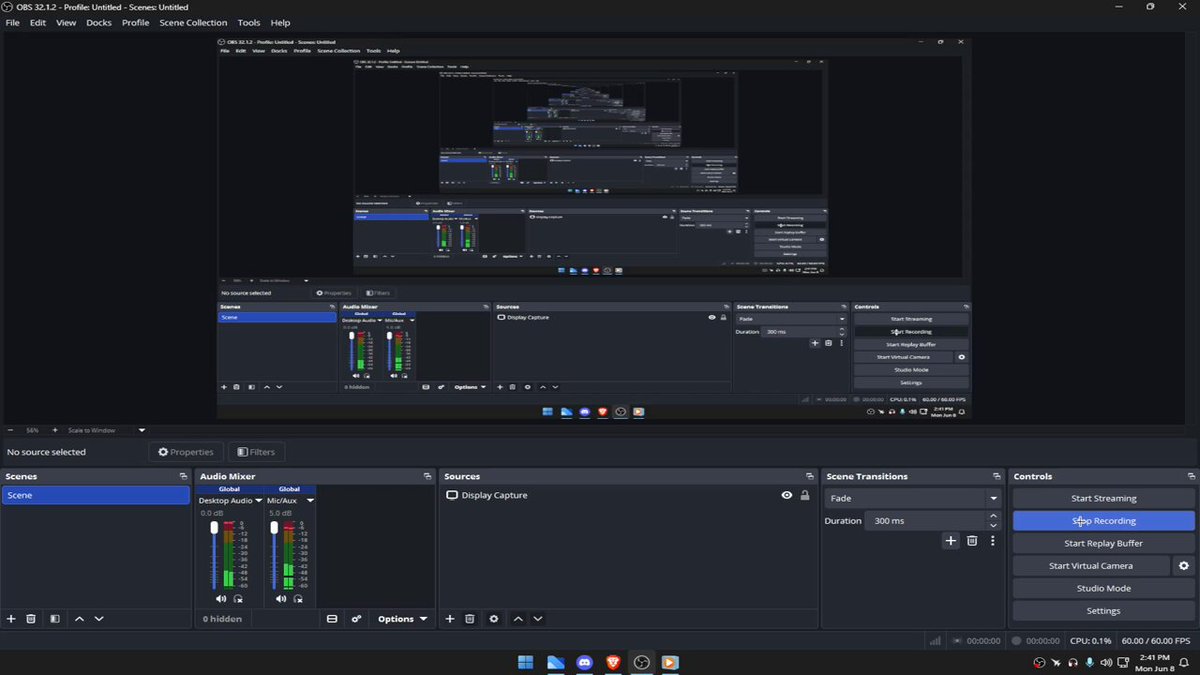1200x675 pixels.
Task: Mute the Desktop Audio channel
Action: pos(221,599)
